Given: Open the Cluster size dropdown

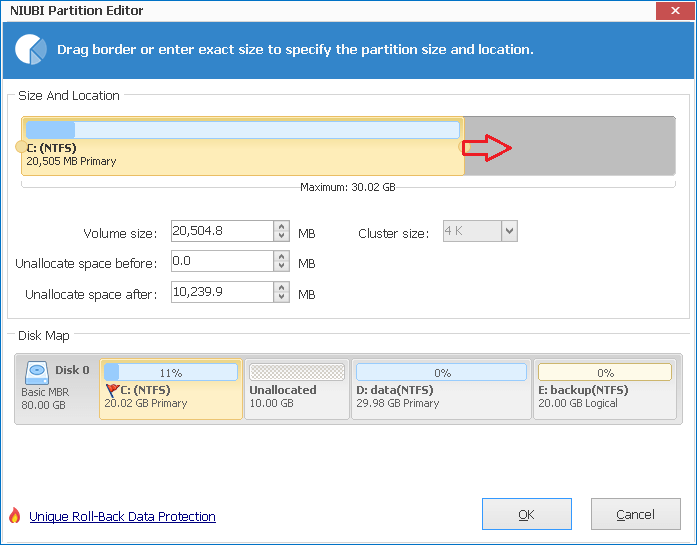Looking at the screenshot, I should tap(509, 231).
